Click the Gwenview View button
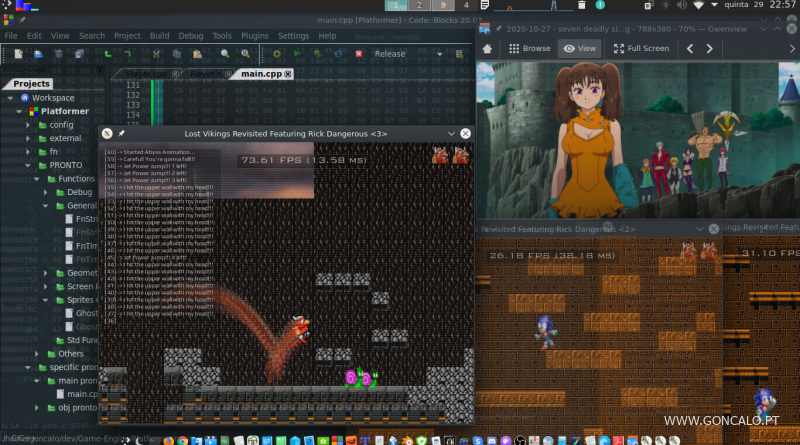 pos(580,48)
